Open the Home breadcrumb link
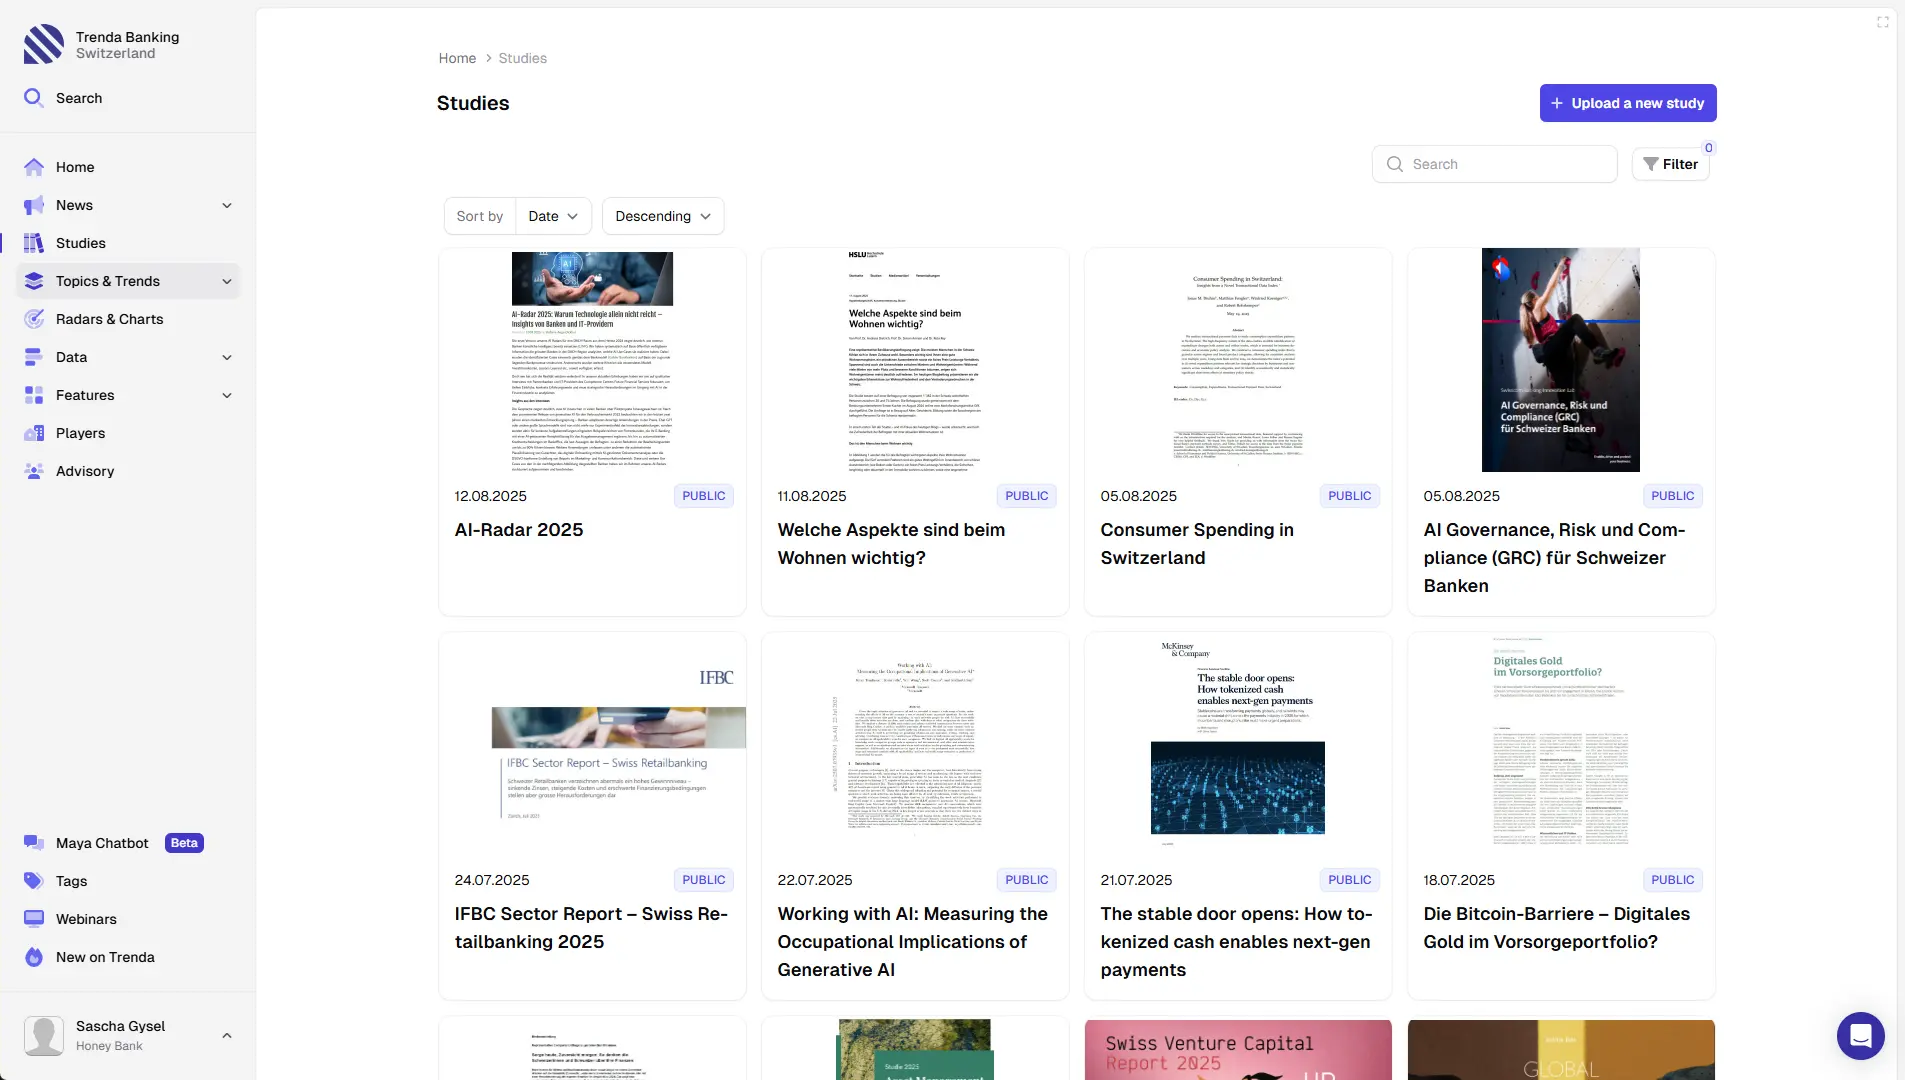Screen dimensions: 1905x1080 click(x=456, y=58)
